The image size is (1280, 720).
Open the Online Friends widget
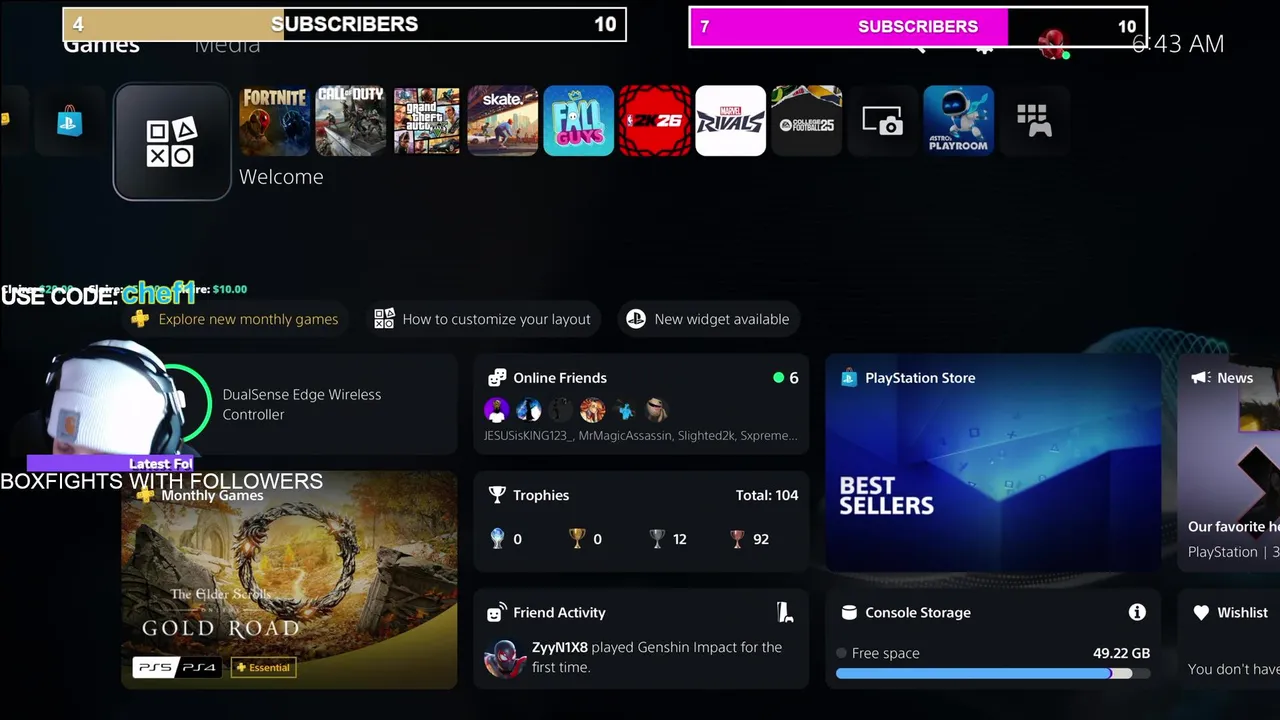(x=641, y=404)
